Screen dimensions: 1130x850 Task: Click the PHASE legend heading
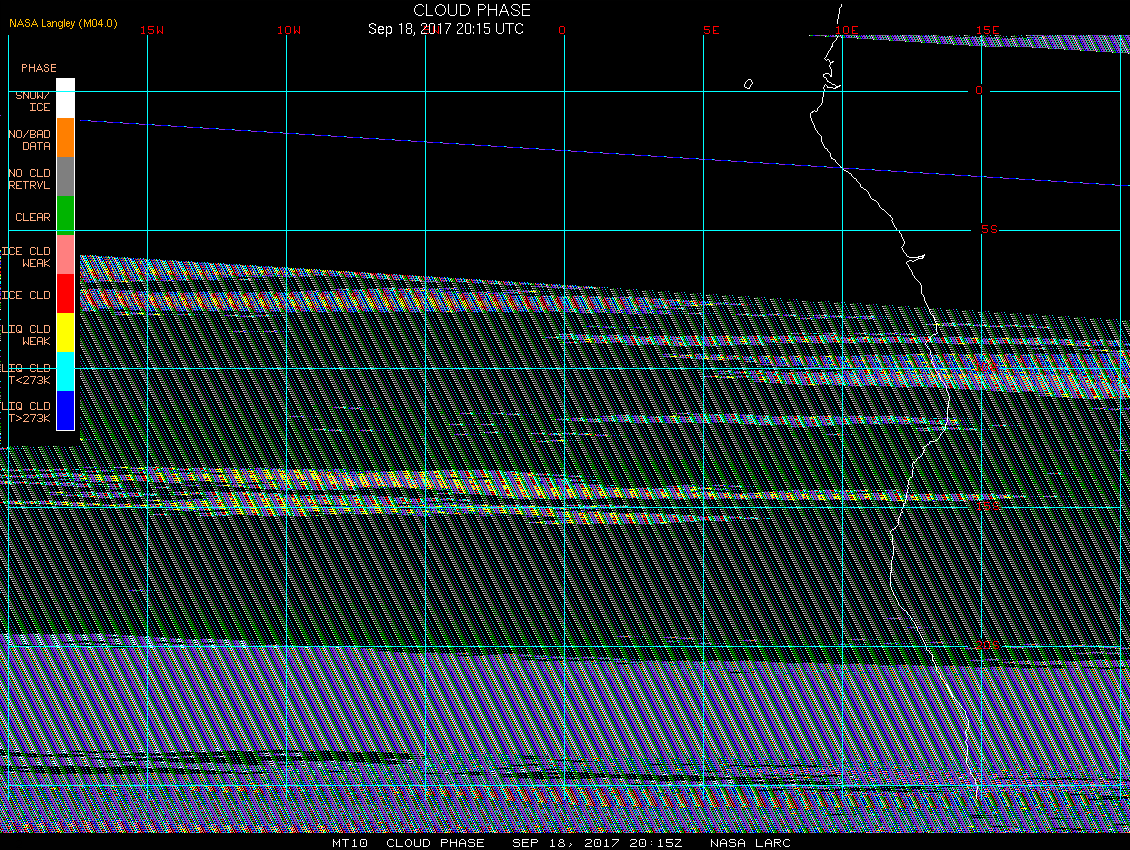[x=39, y=68]
